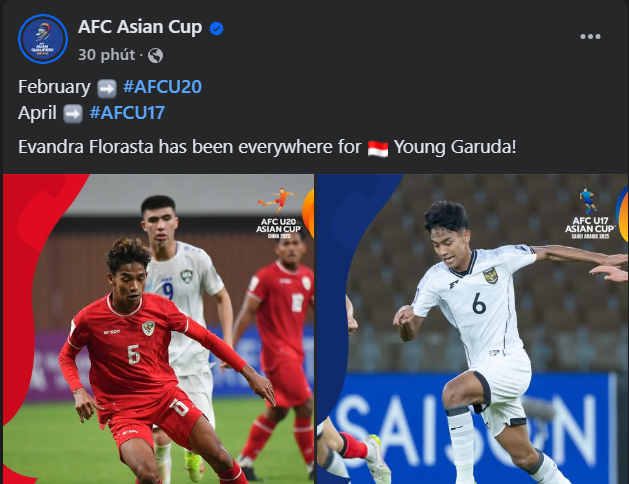Click the Indonesia flag emoji
The width and height of the screenshot is (629, 484).
tap(378, 148)
